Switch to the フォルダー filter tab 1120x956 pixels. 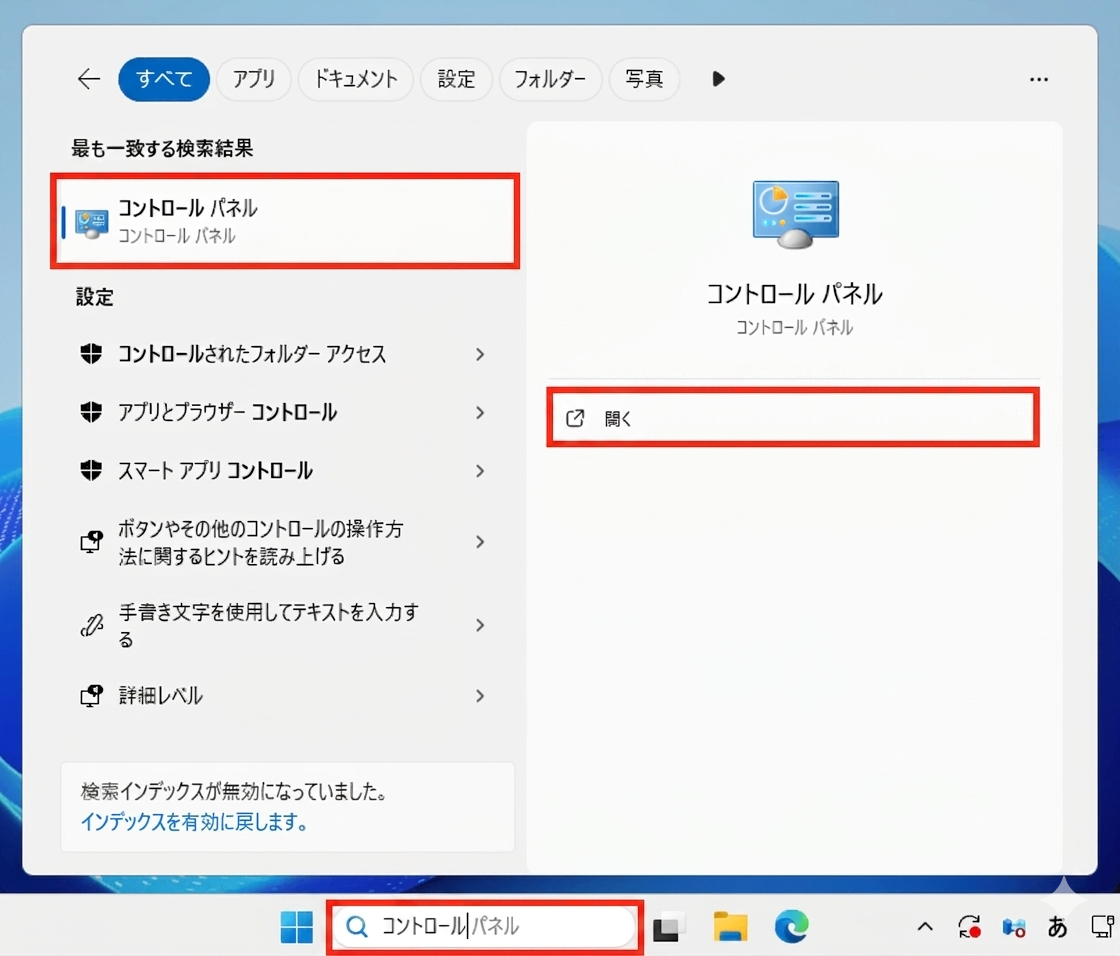point(550,79)
